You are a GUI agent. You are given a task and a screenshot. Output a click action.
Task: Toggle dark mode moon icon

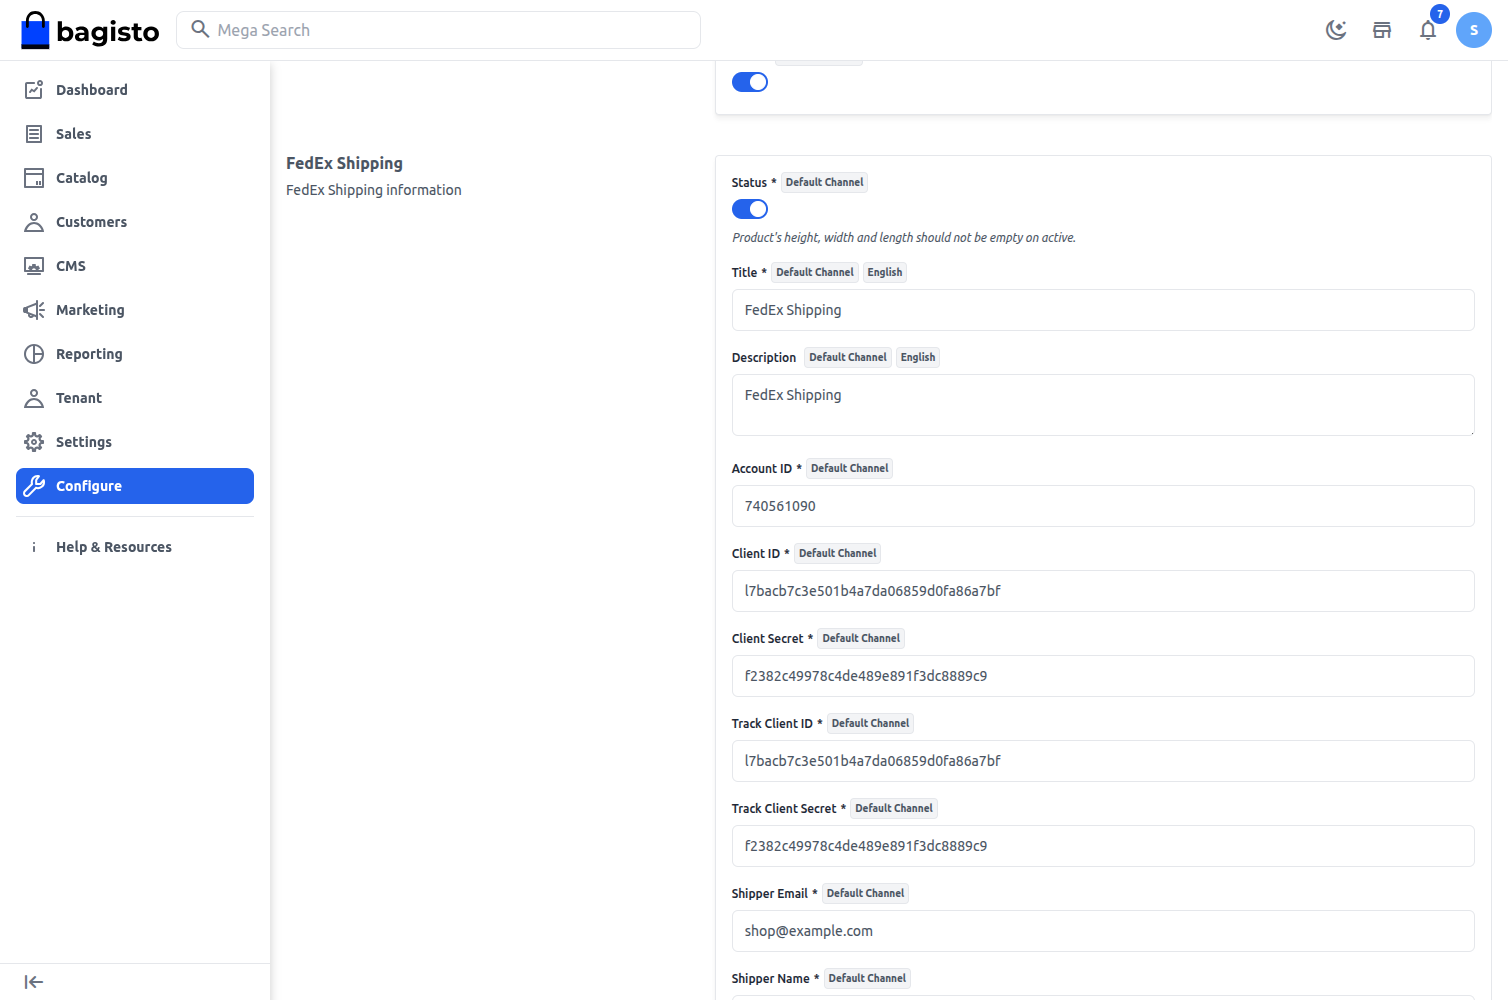(x=1336, y=30)
